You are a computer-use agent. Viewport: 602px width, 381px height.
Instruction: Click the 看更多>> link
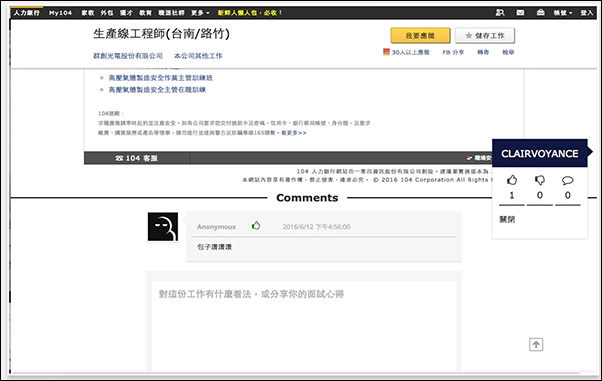[294, 133]
